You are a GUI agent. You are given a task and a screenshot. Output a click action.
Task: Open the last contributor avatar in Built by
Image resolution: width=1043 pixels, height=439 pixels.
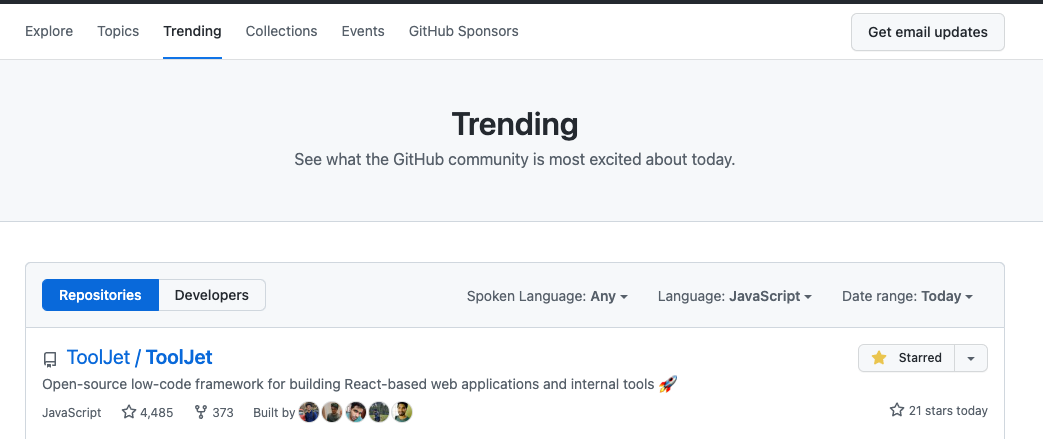(402, 412)
